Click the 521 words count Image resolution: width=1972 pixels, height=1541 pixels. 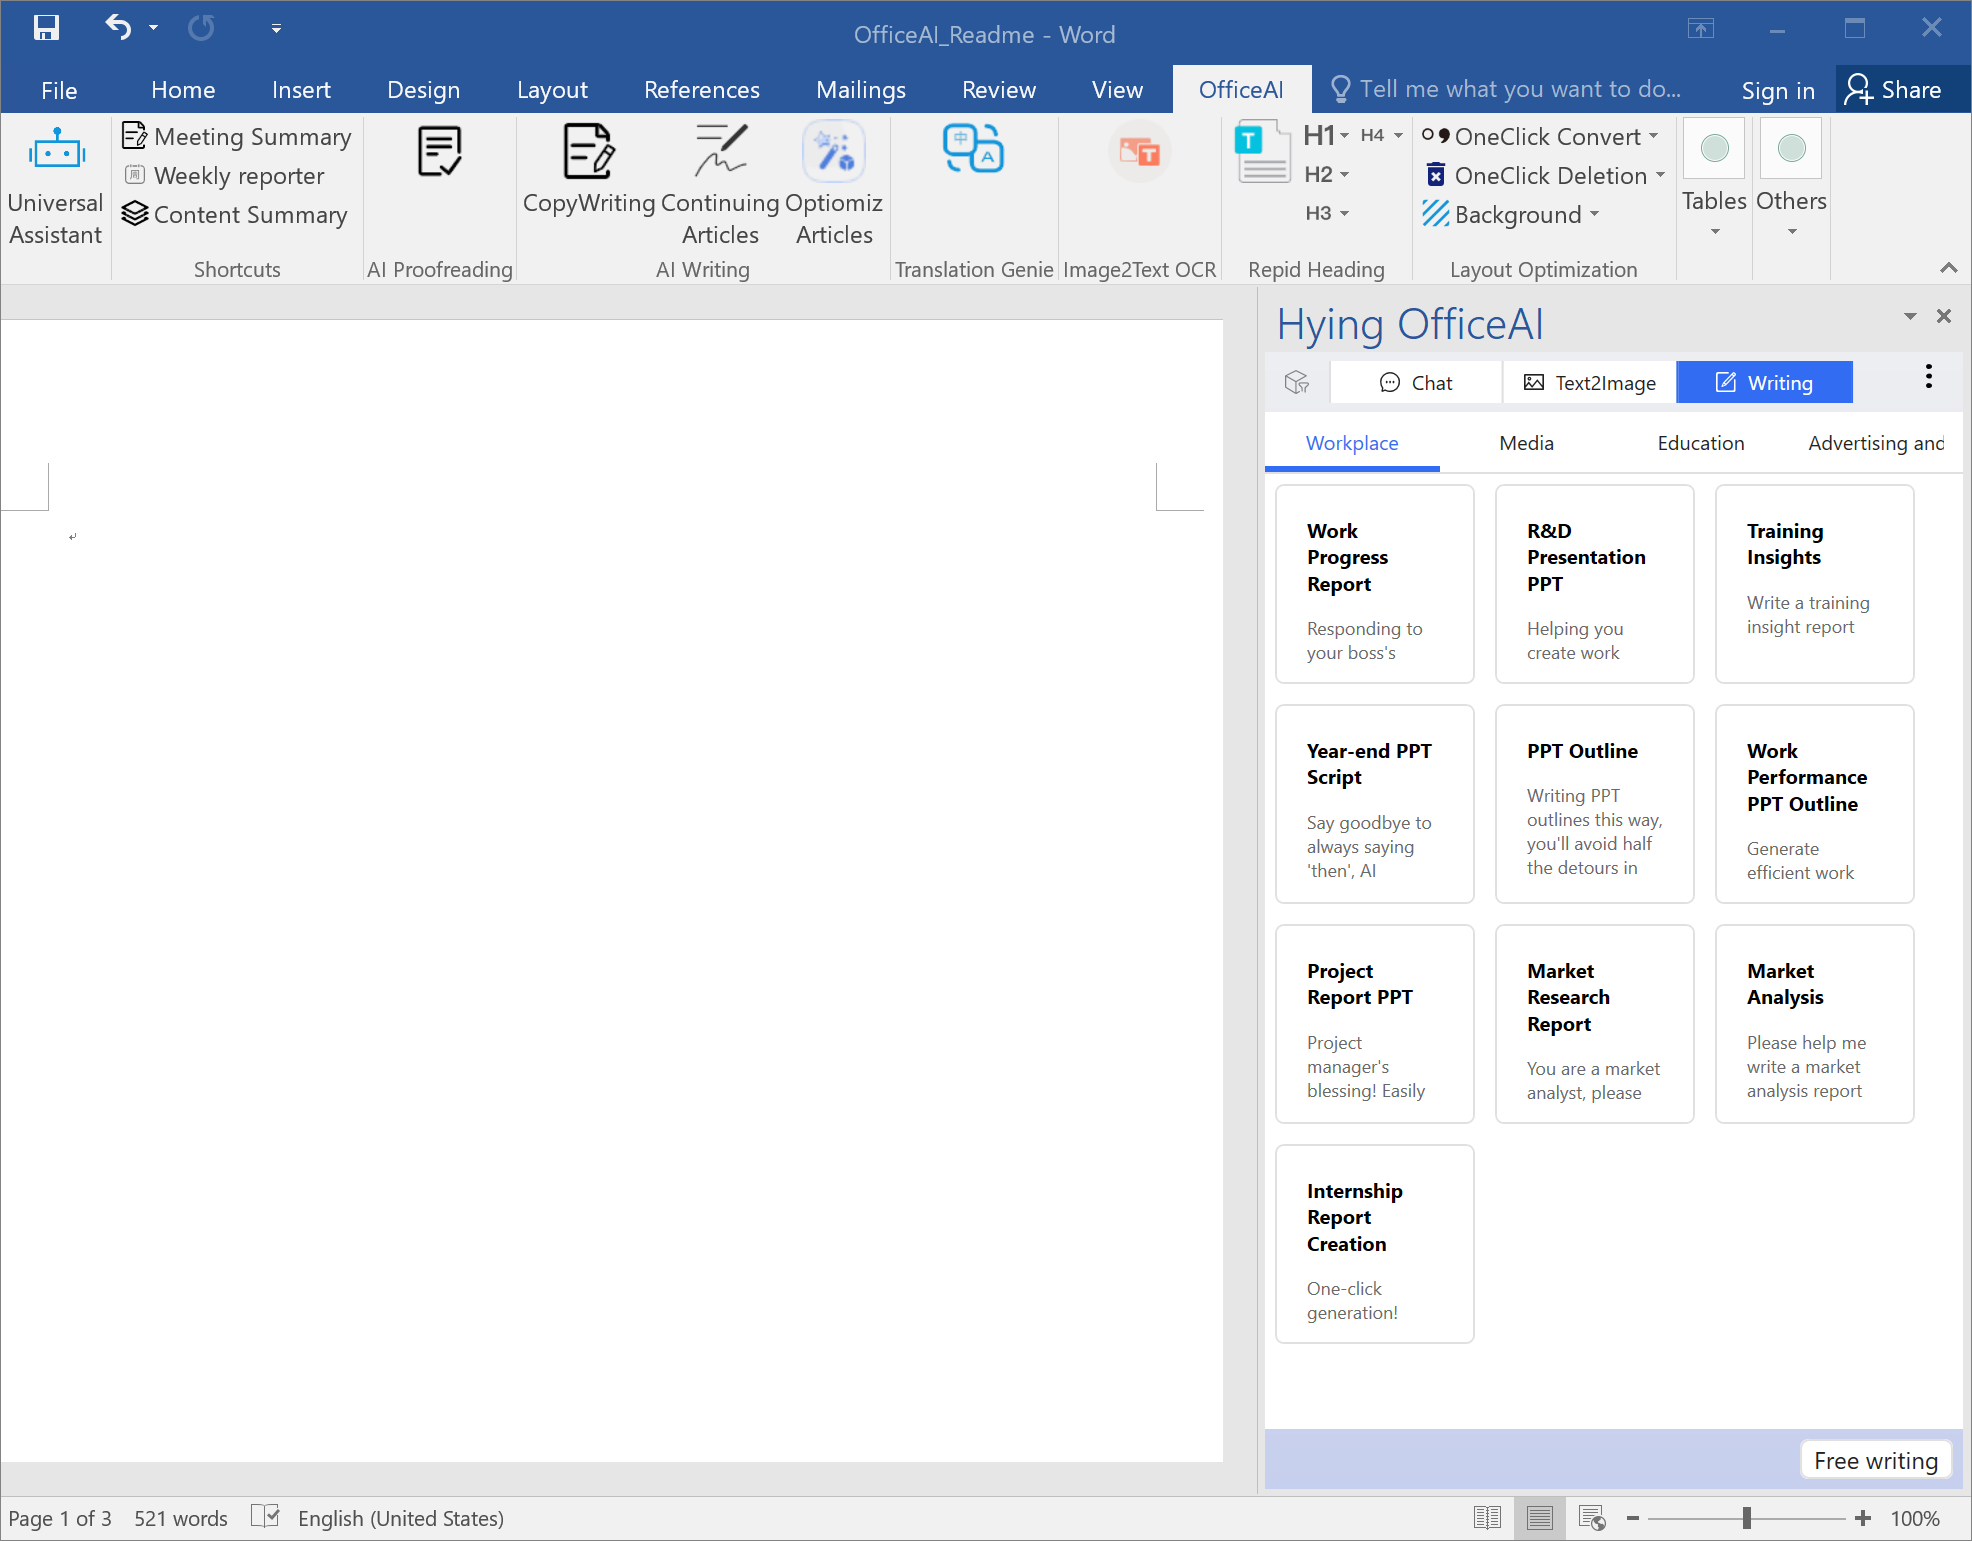[181, 1518]
